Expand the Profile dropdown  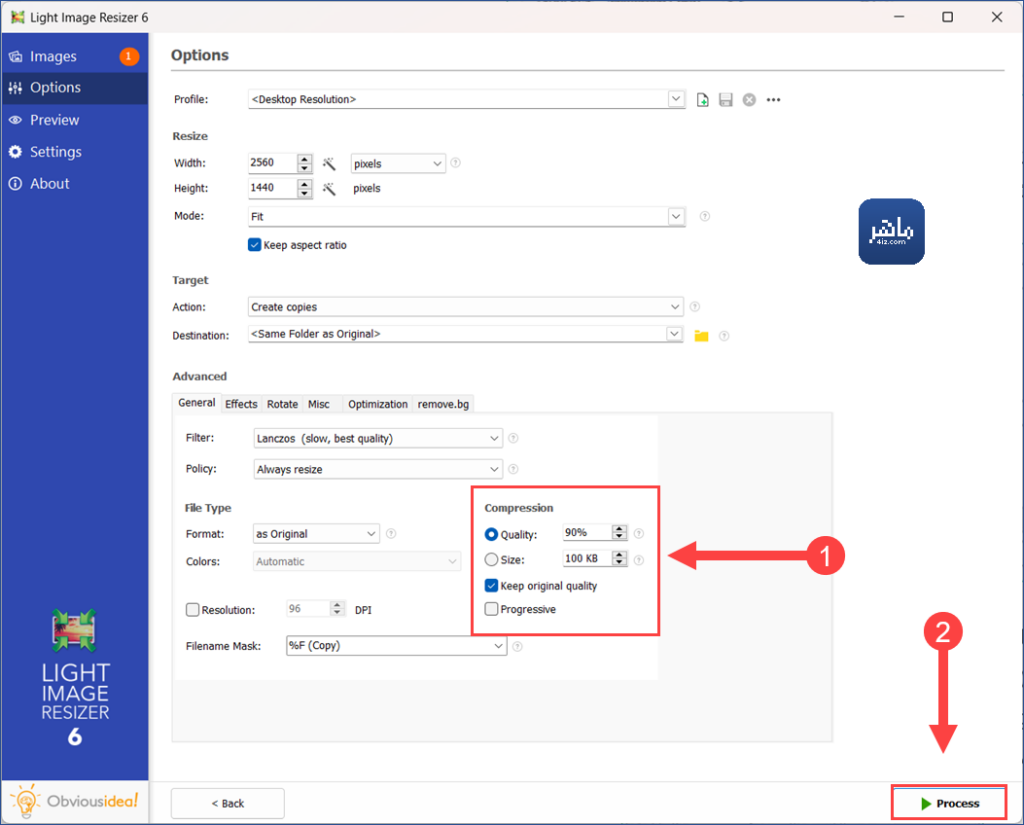pyautogui.click(x=676, y=99)
